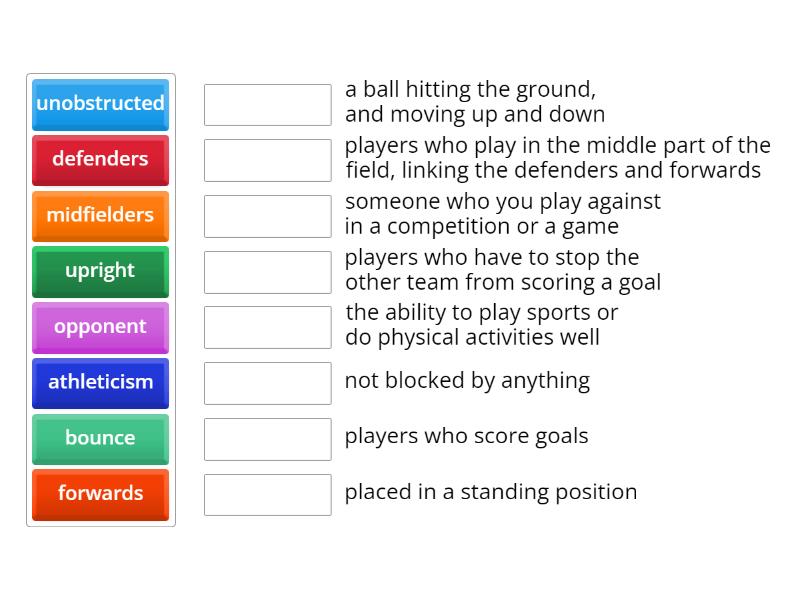The image size is (800, 600).
Task: Select the orange 'midfielders' tile
Action: pos(100,216)
